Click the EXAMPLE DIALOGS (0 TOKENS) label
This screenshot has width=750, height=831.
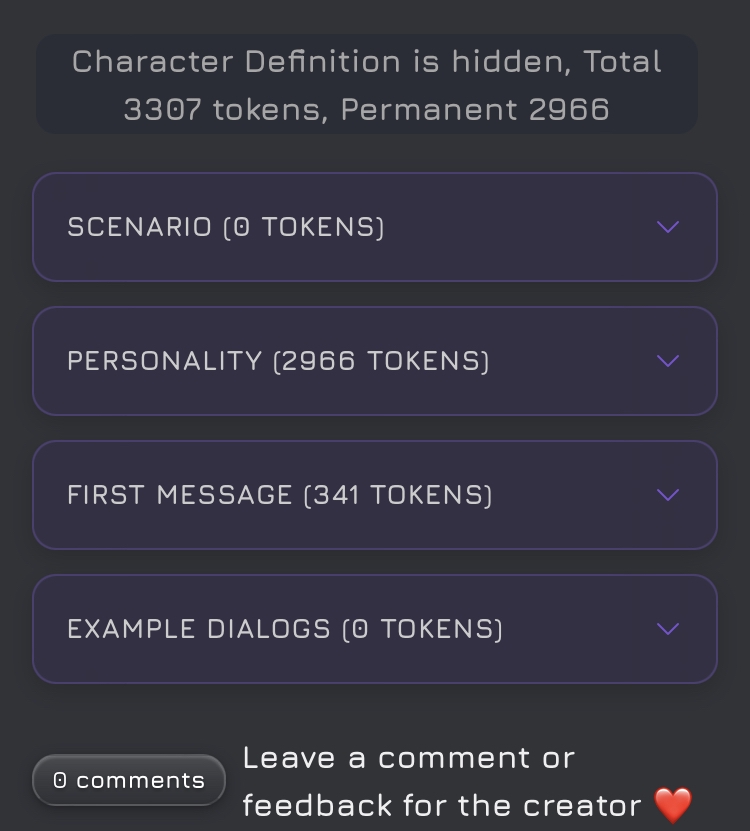pos(285,629)
